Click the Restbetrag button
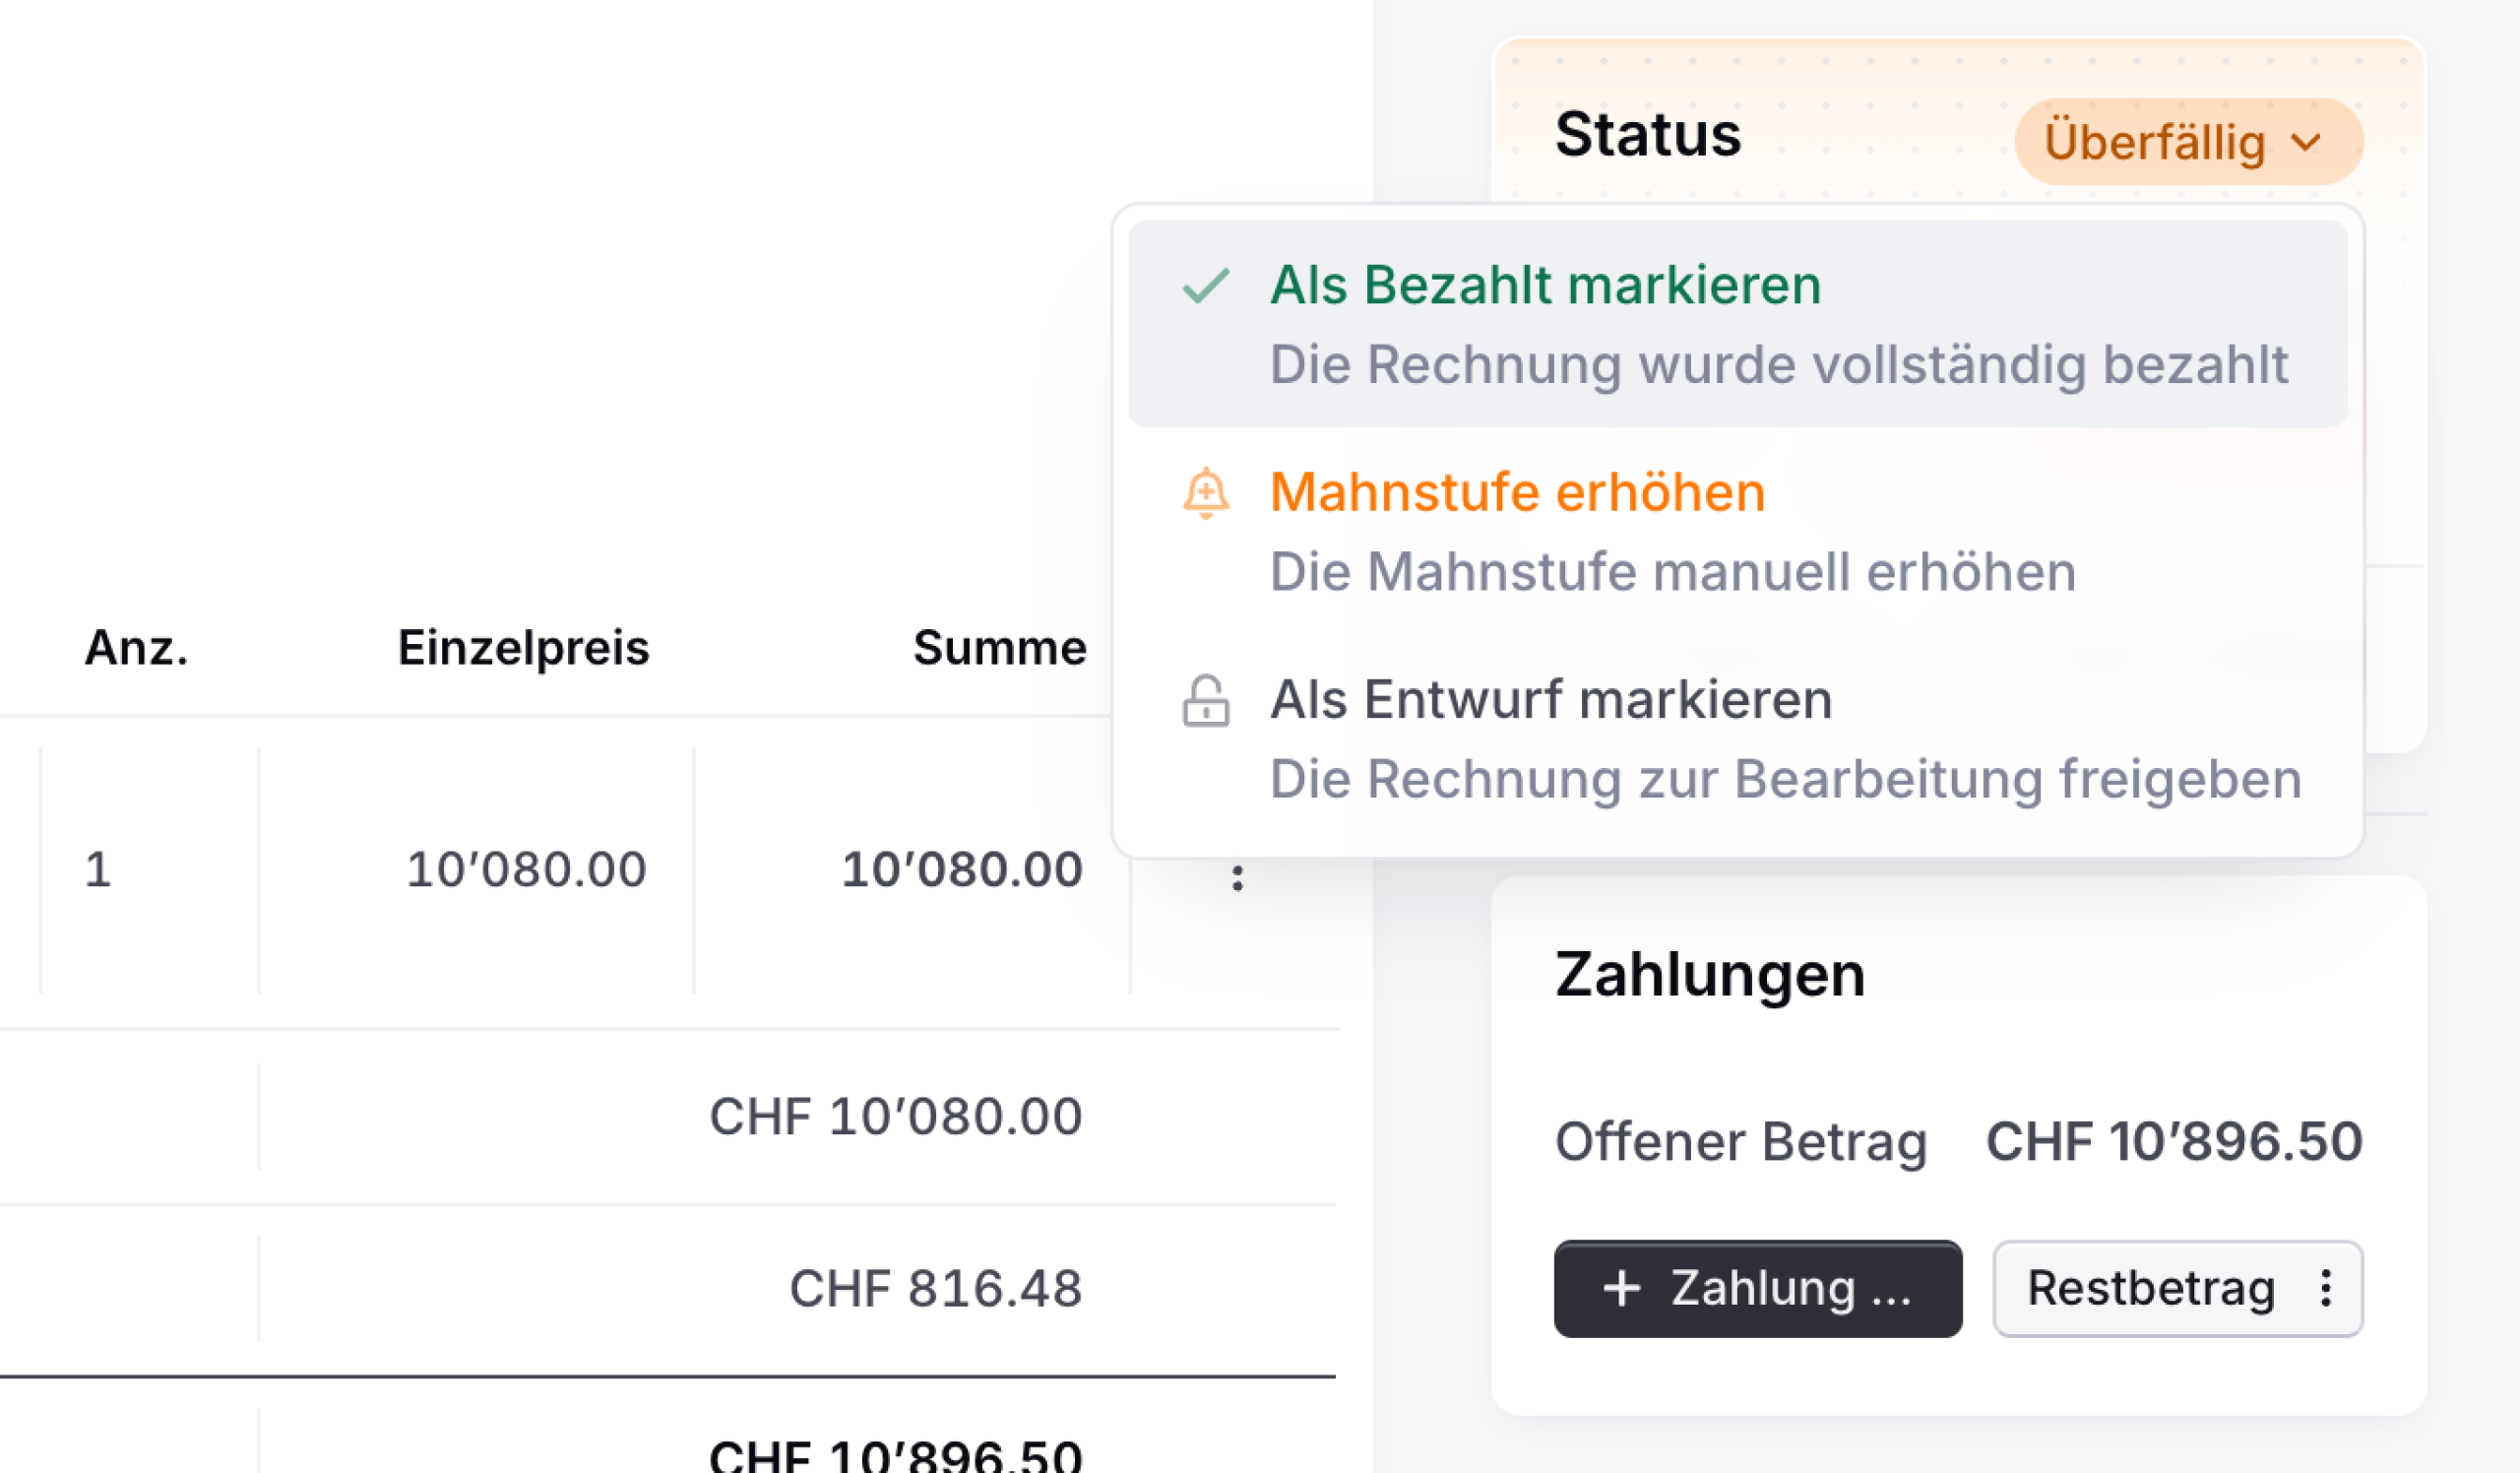The image size is (2520, 1473). pos(2177,1288)
